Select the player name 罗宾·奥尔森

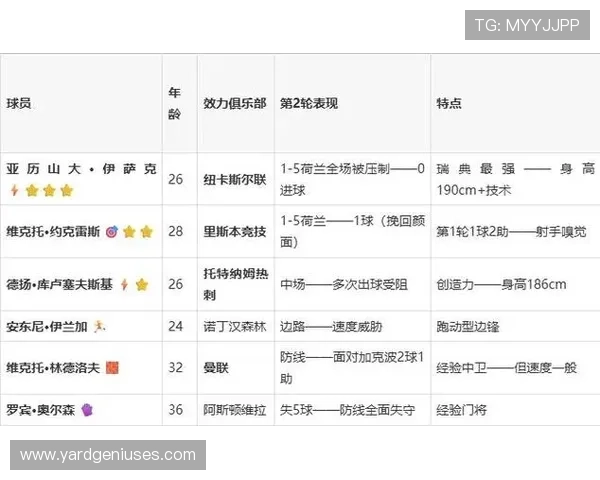point(41,410)
